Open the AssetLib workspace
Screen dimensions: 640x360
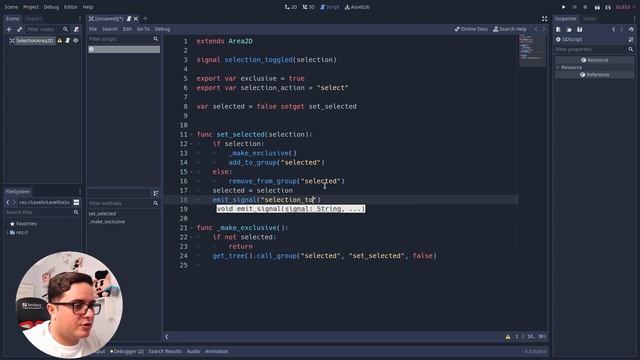coord(357,7)
